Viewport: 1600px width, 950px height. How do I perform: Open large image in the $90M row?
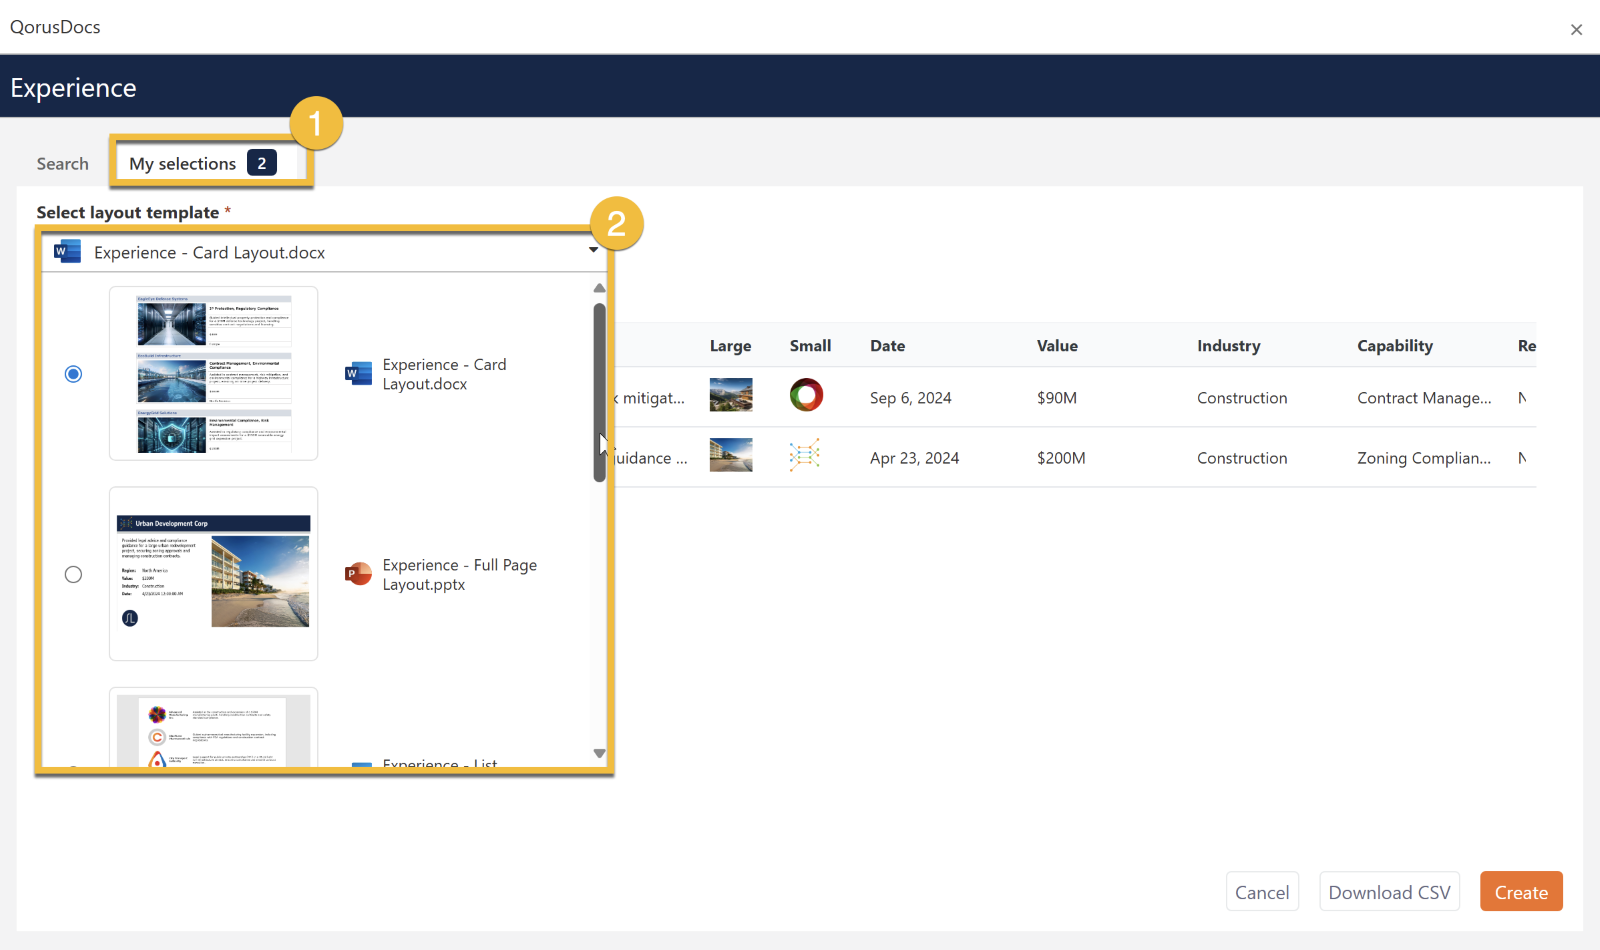(731, 395)
